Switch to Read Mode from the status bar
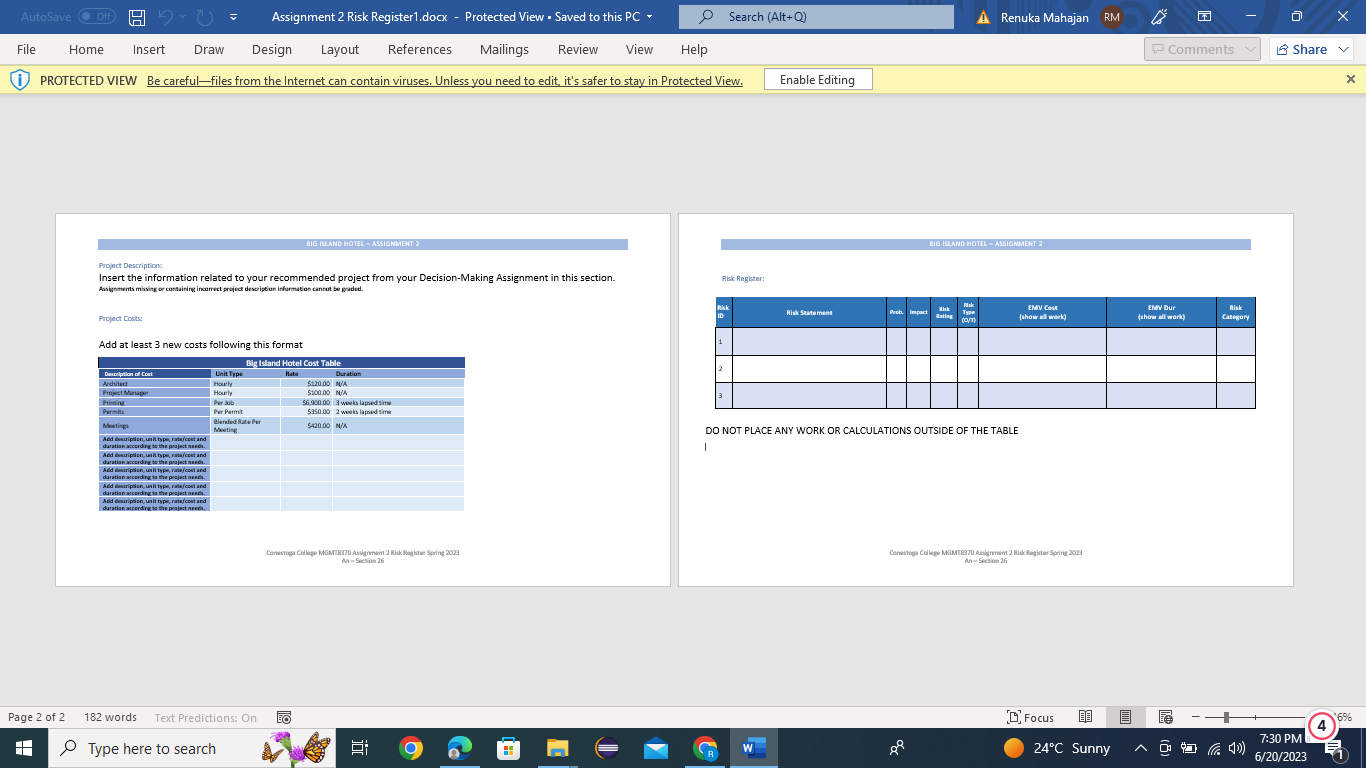 1085,717
